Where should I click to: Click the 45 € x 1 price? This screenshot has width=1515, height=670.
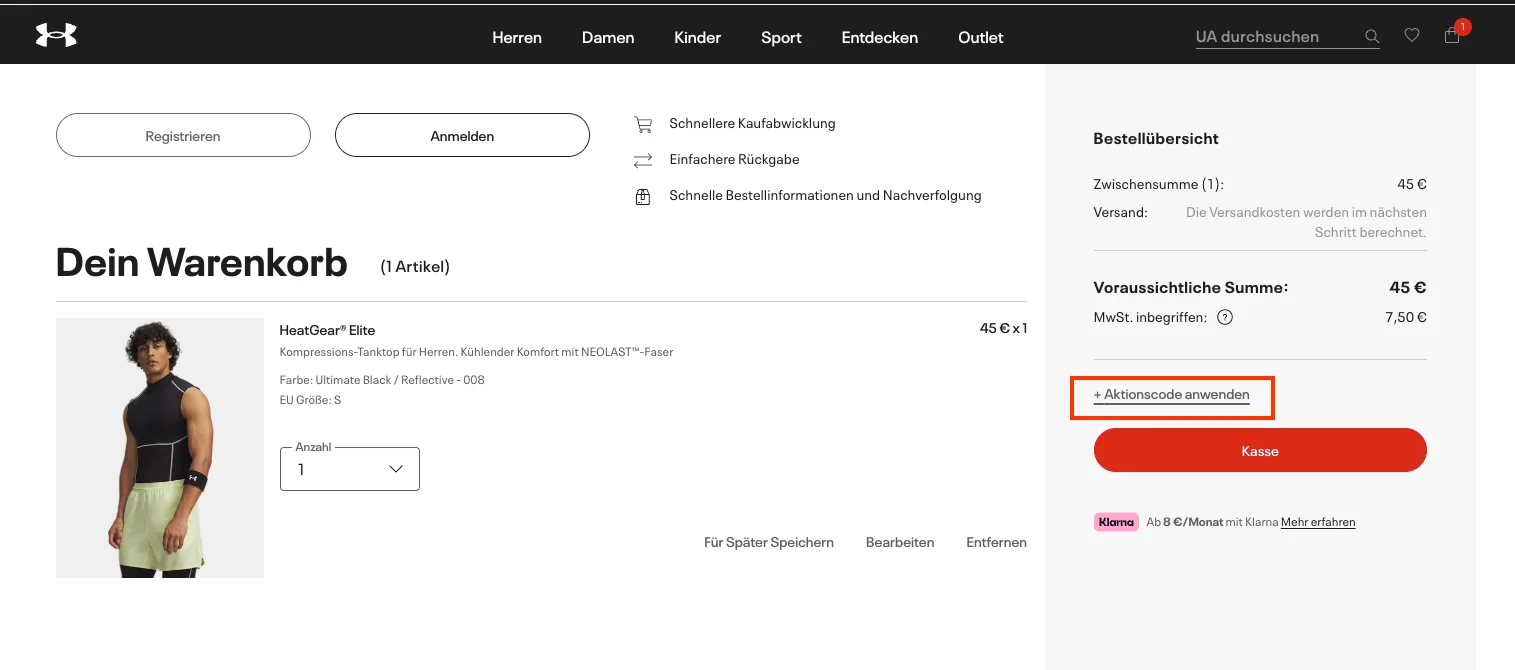[1003, 328]
